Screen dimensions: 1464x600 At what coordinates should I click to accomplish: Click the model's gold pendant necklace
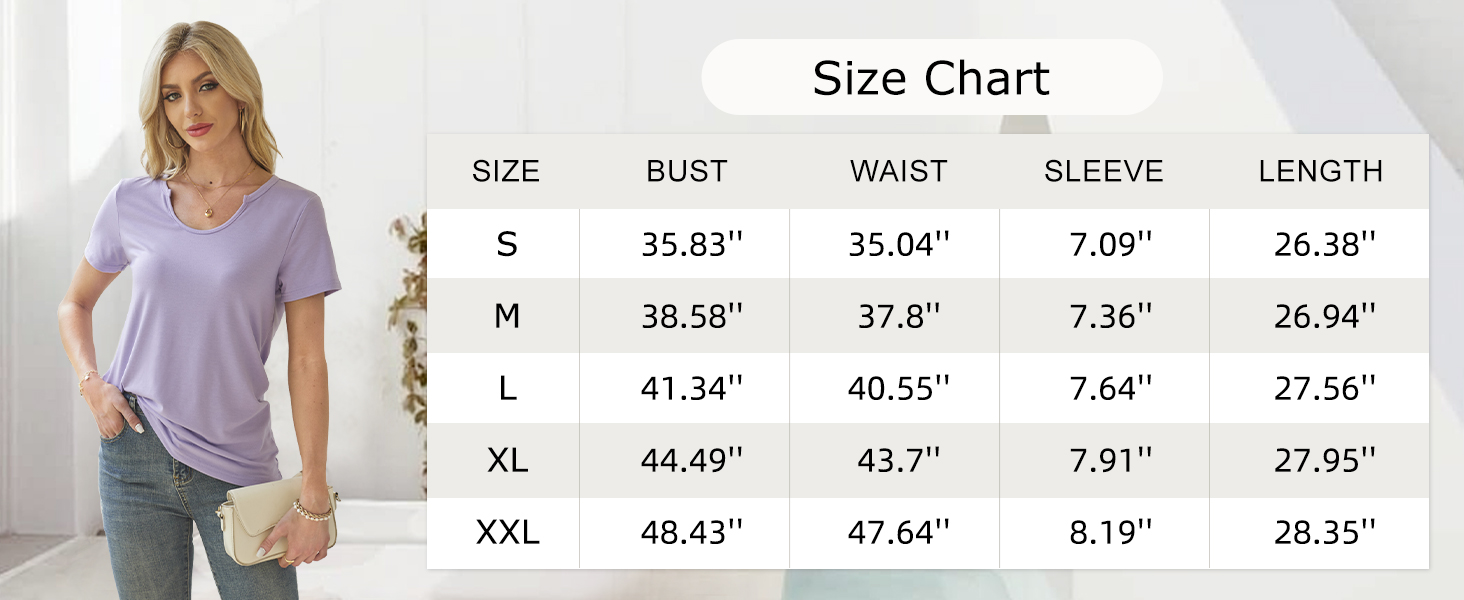[x=207, y=210]
